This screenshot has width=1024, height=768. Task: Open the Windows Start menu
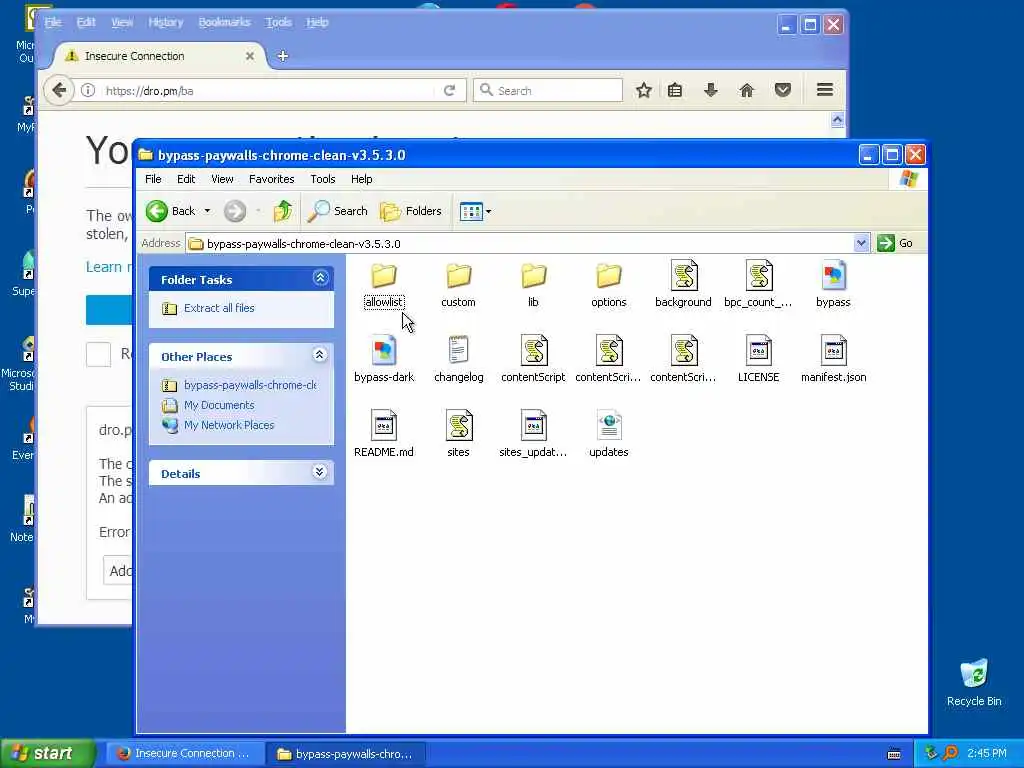[x=47, y=753]
